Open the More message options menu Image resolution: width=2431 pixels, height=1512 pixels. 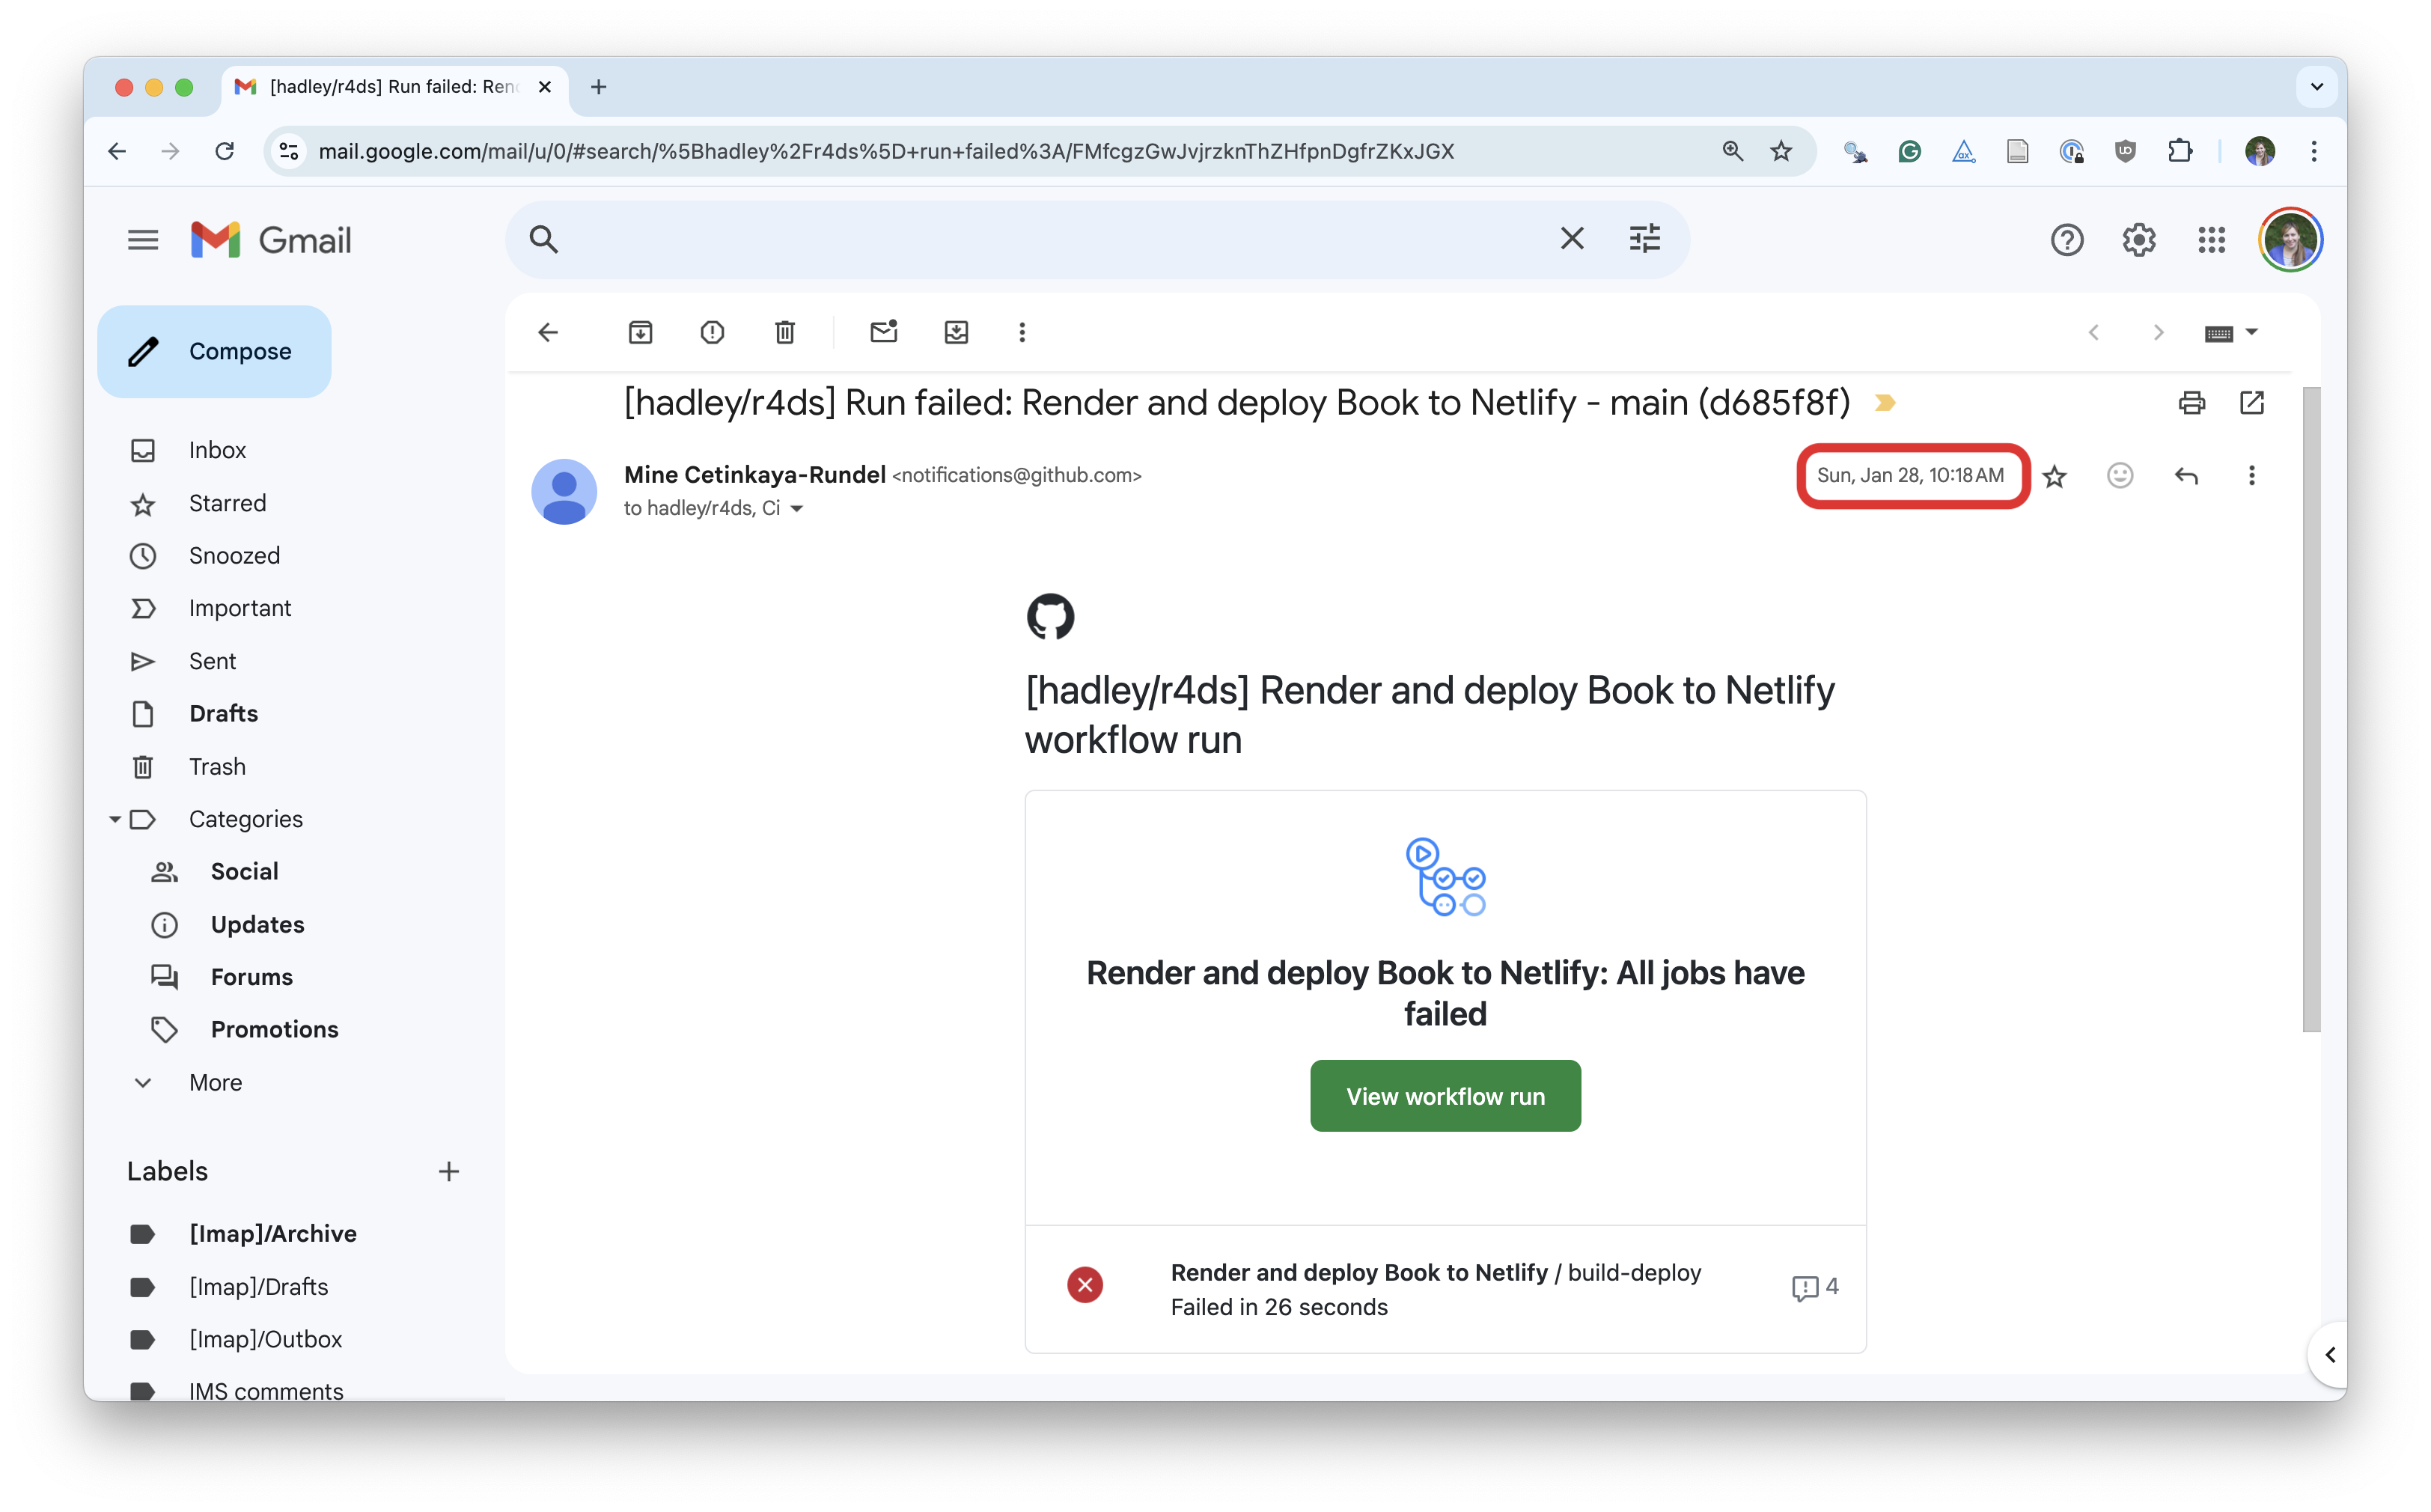(x=2252, y=476)
